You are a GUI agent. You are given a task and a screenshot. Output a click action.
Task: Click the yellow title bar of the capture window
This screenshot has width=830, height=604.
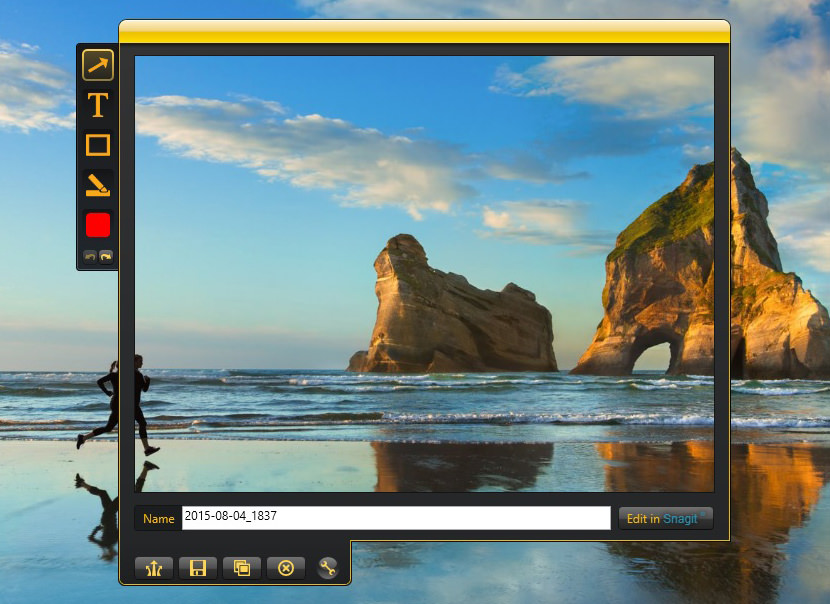(424, 33)
